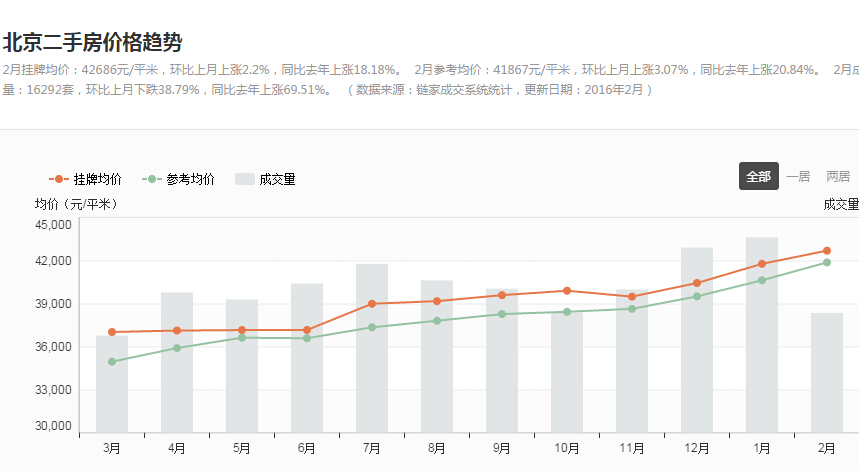Toggle the 挂牌均价 legend series
The width and height of the screenshot is (859, 471).
click(86, 179)
